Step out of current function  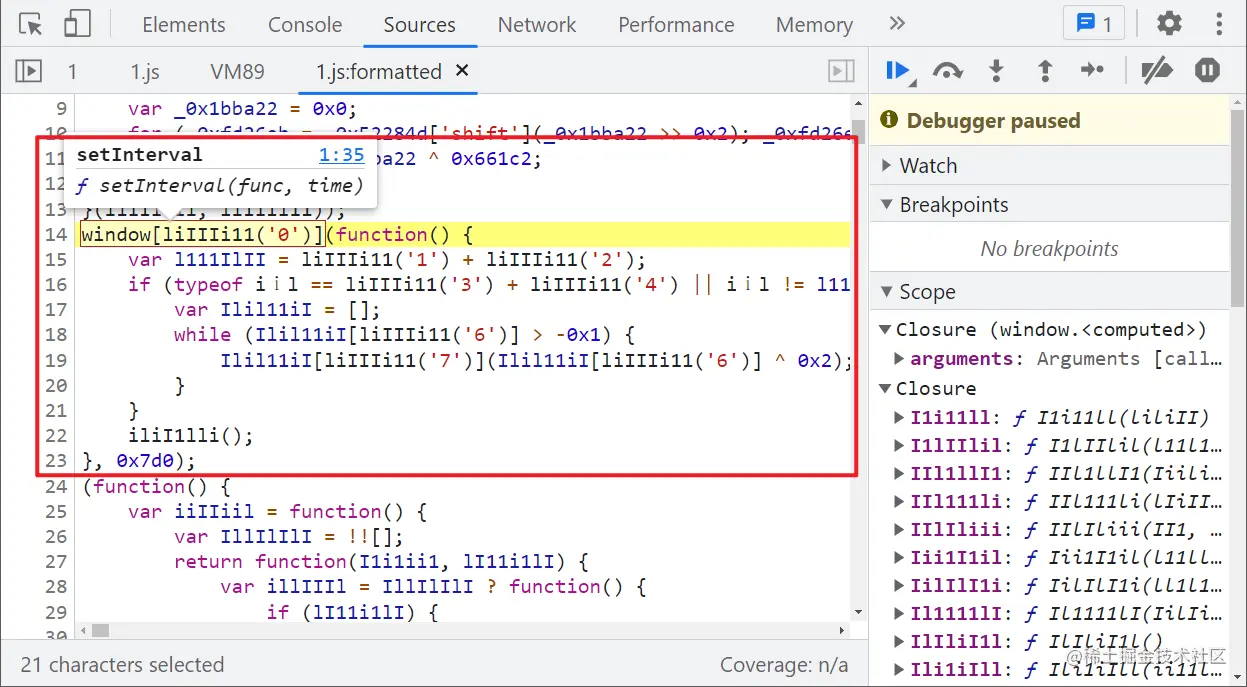point(1045,71)
